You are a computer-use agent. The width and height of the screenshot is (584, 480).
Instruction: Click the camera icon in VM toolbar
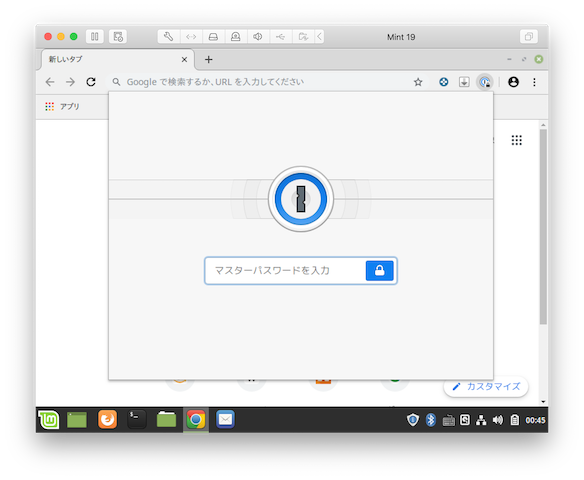point(235,36)
